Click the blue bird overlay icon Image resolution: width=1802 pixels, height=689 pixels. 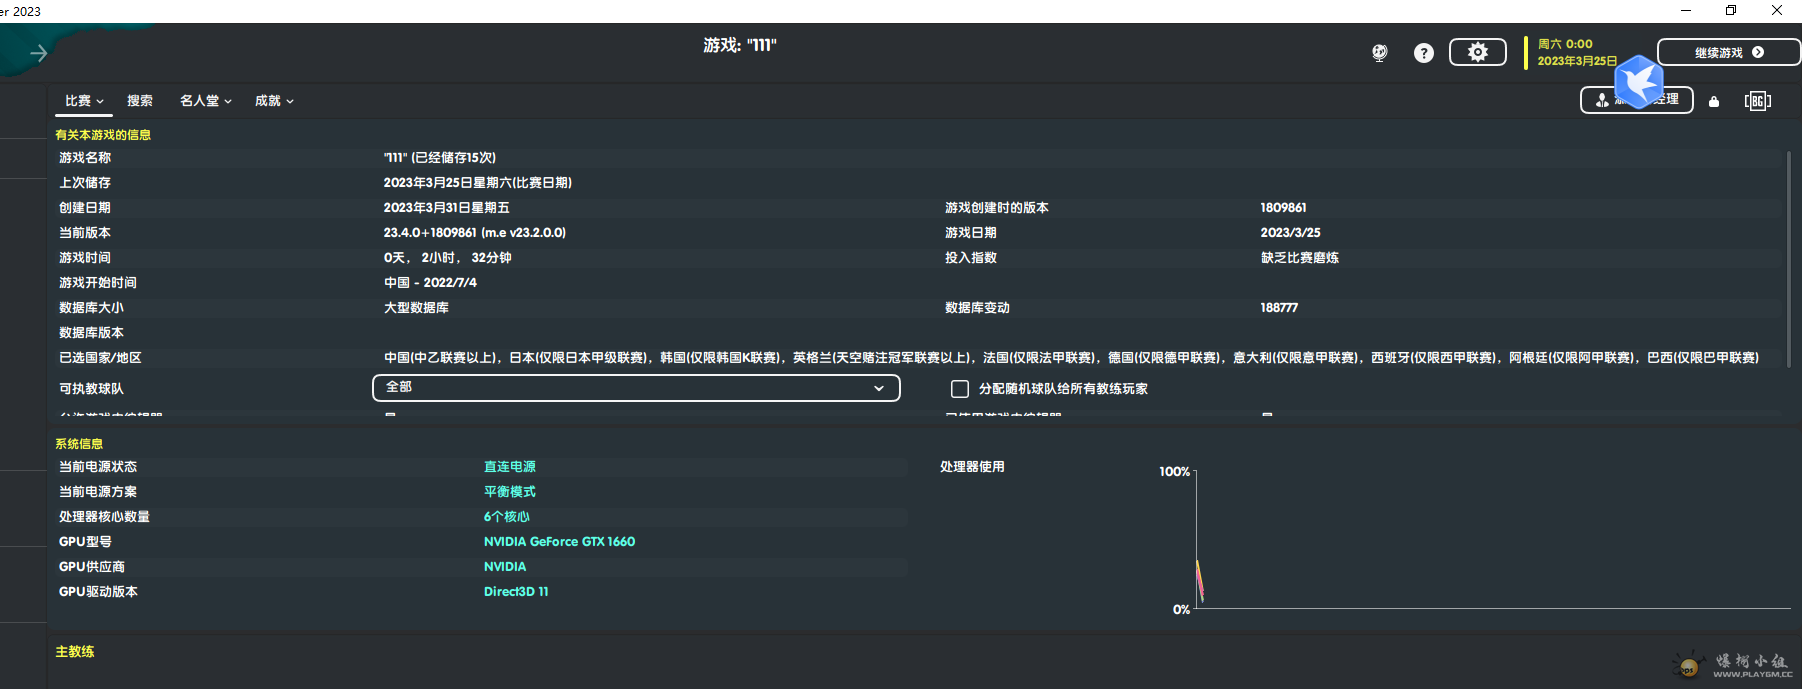[1639, 81]
